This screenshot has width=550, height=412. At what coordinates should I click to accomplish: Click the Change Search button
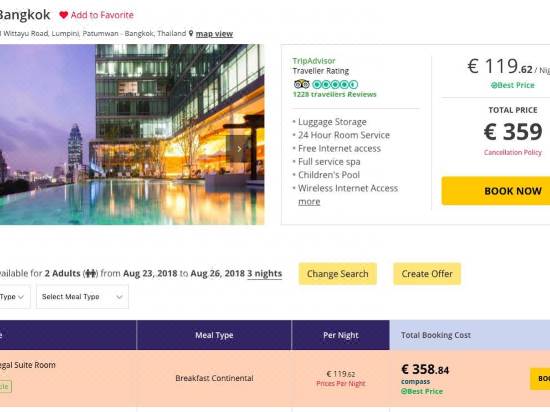coord(338,273)
